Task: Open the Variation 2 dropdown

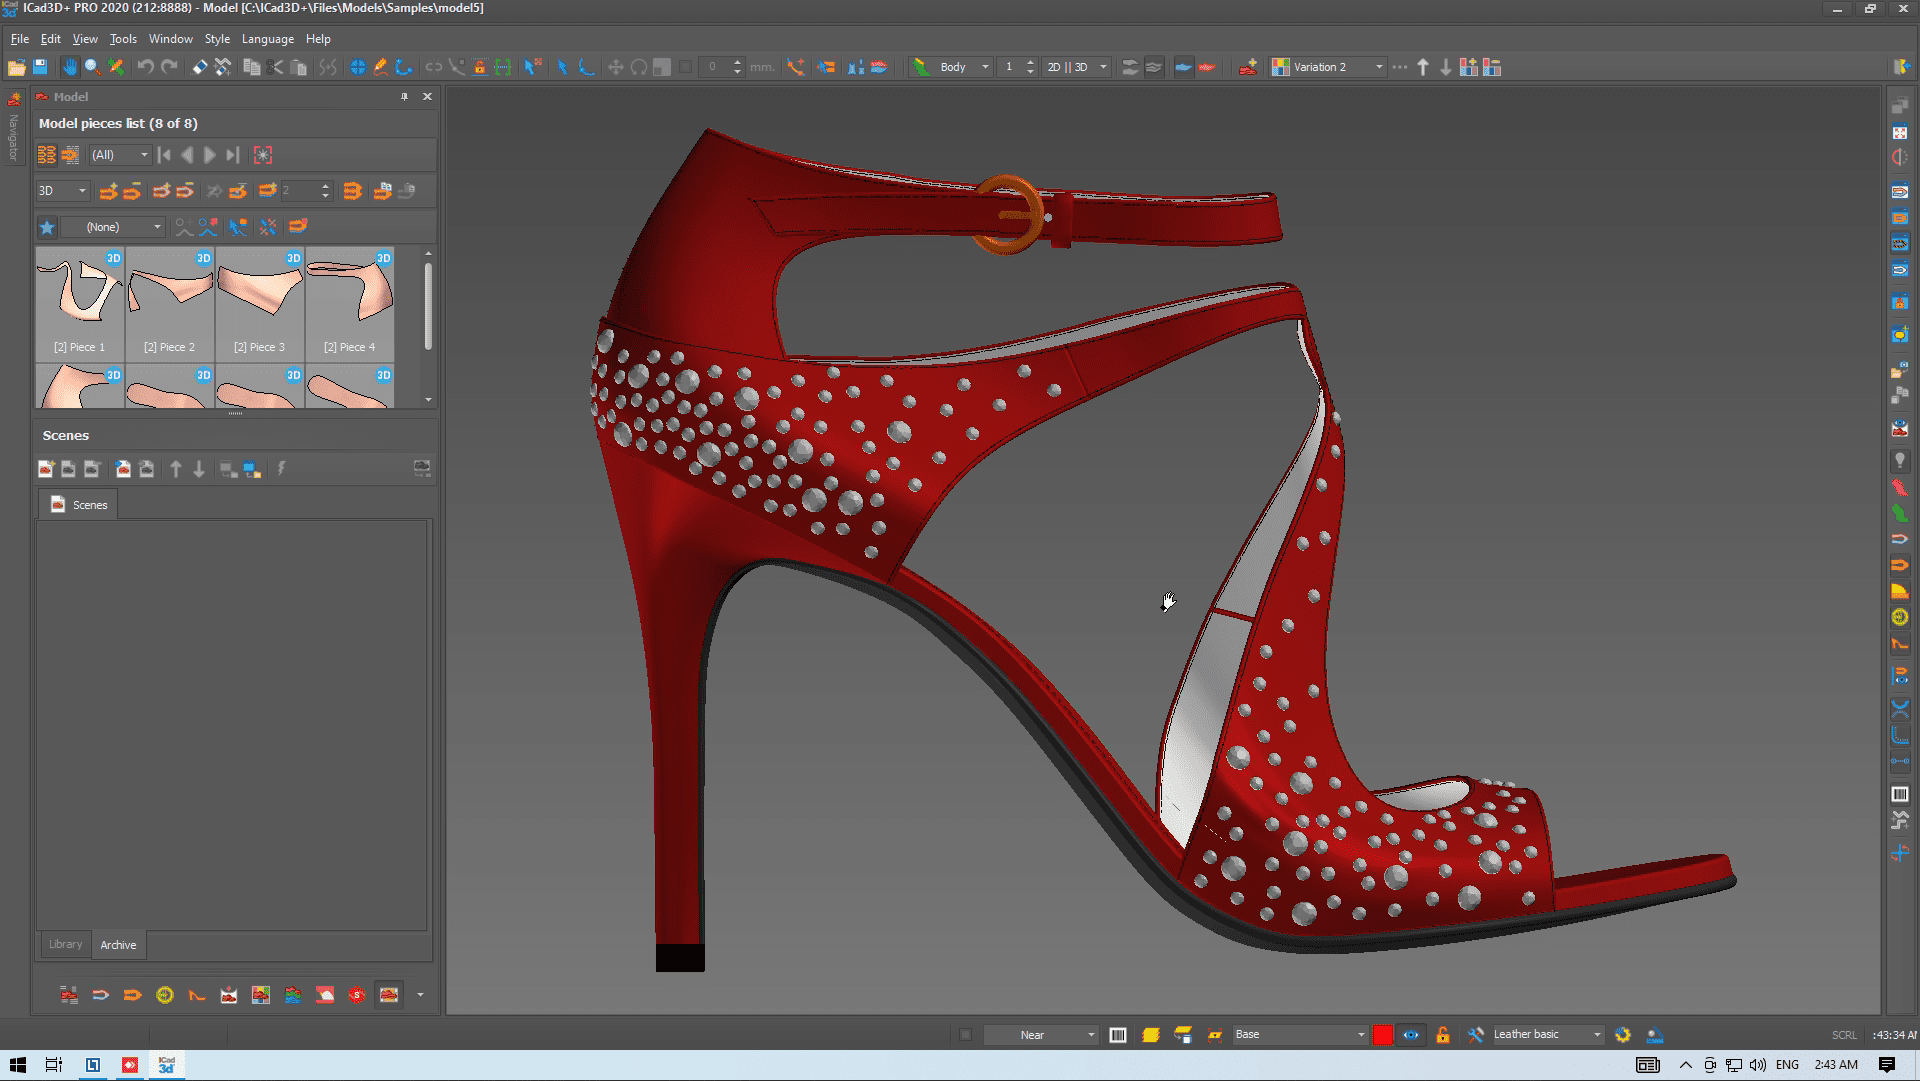Action: pyautogui.click(x=1378, y=67)
